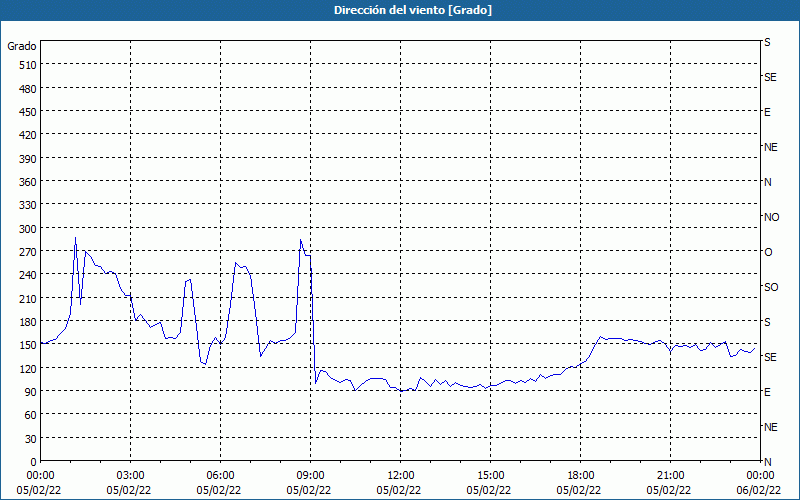Screen dimensions: 800x500
Task: Click the "18:00" time label
Action: click(x=580, y=476)
